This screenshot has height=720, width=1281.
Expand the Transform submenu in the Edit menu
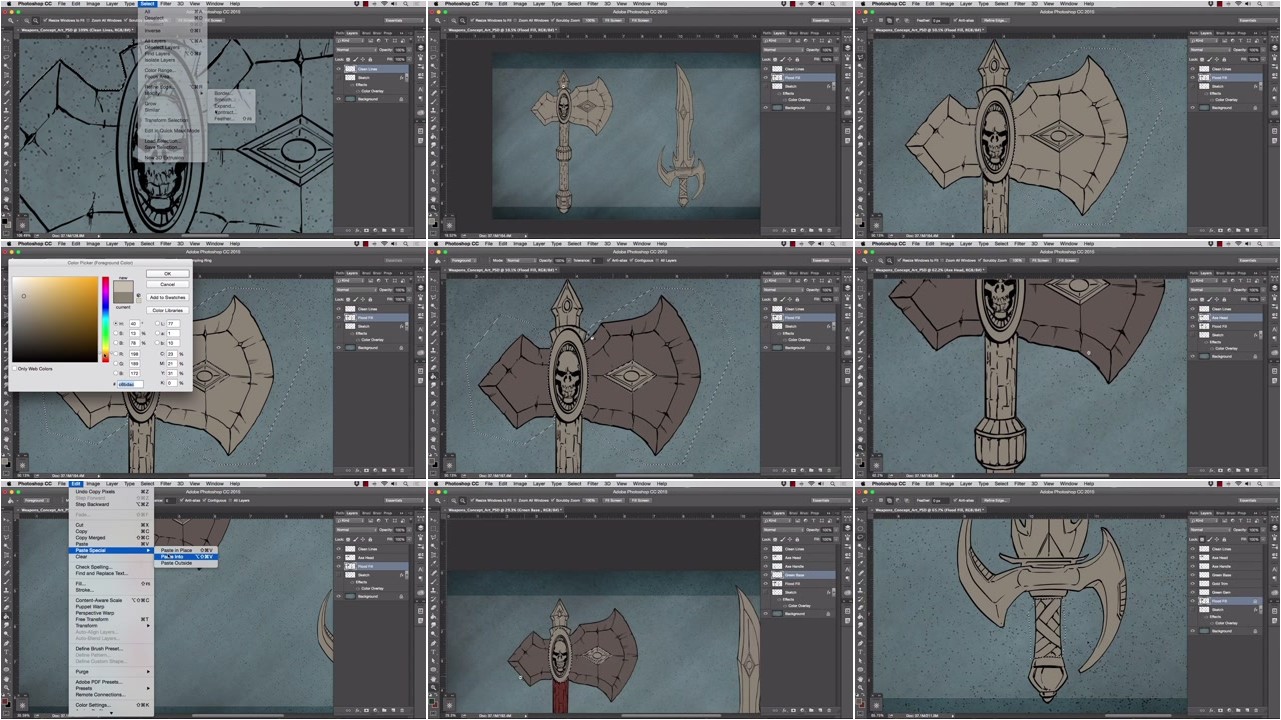pyautogui.click(x=111, y=626)
